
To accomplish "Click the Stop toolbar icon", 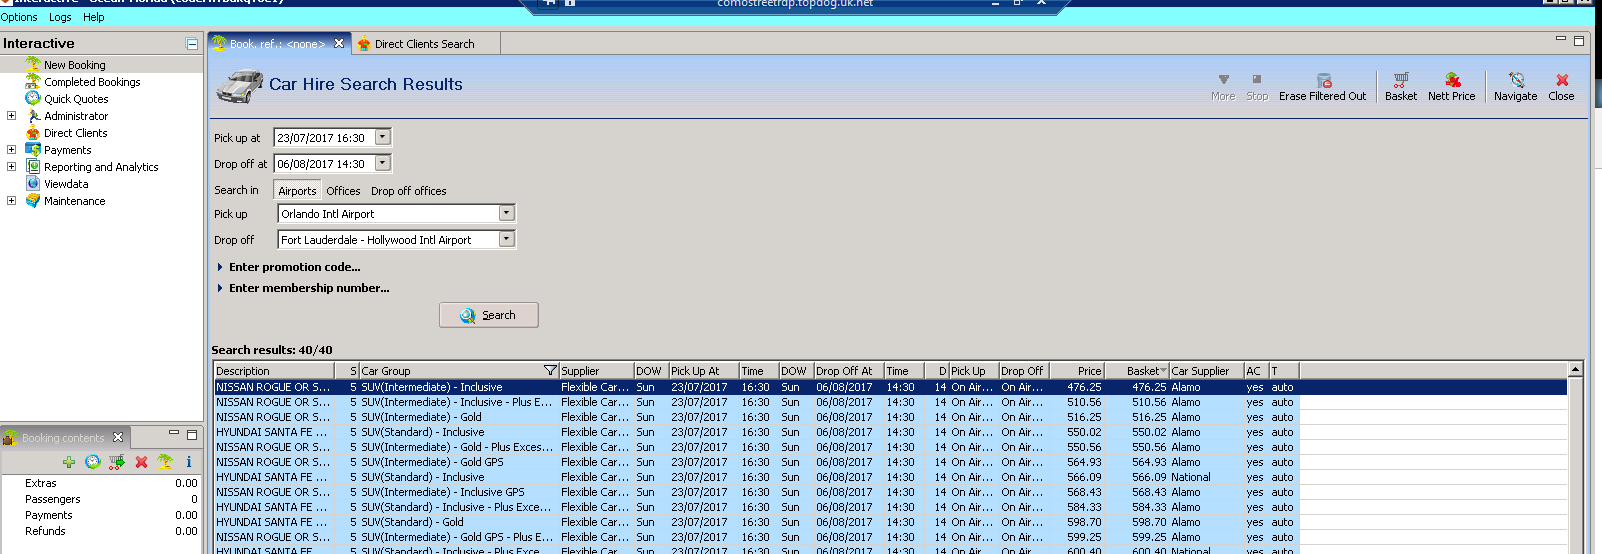I will click(1257, 80).
